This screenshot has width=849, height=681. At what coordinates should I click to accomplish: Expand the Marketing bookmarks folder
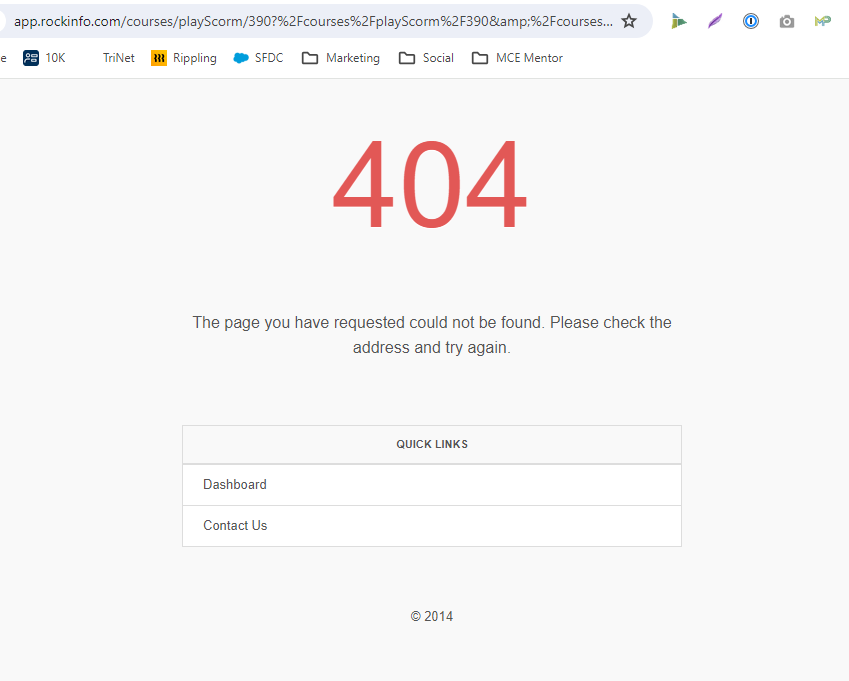341,58
